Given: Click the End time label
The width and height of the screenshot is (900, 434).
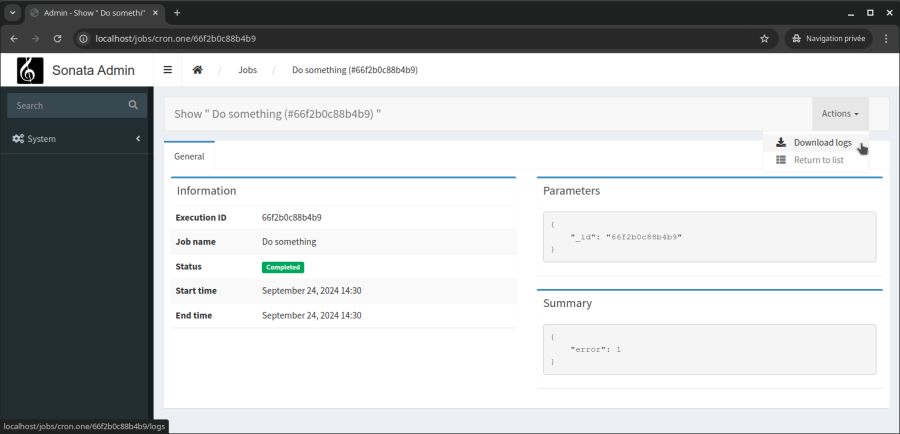Looking at the screenshot, I should point(193,315).
